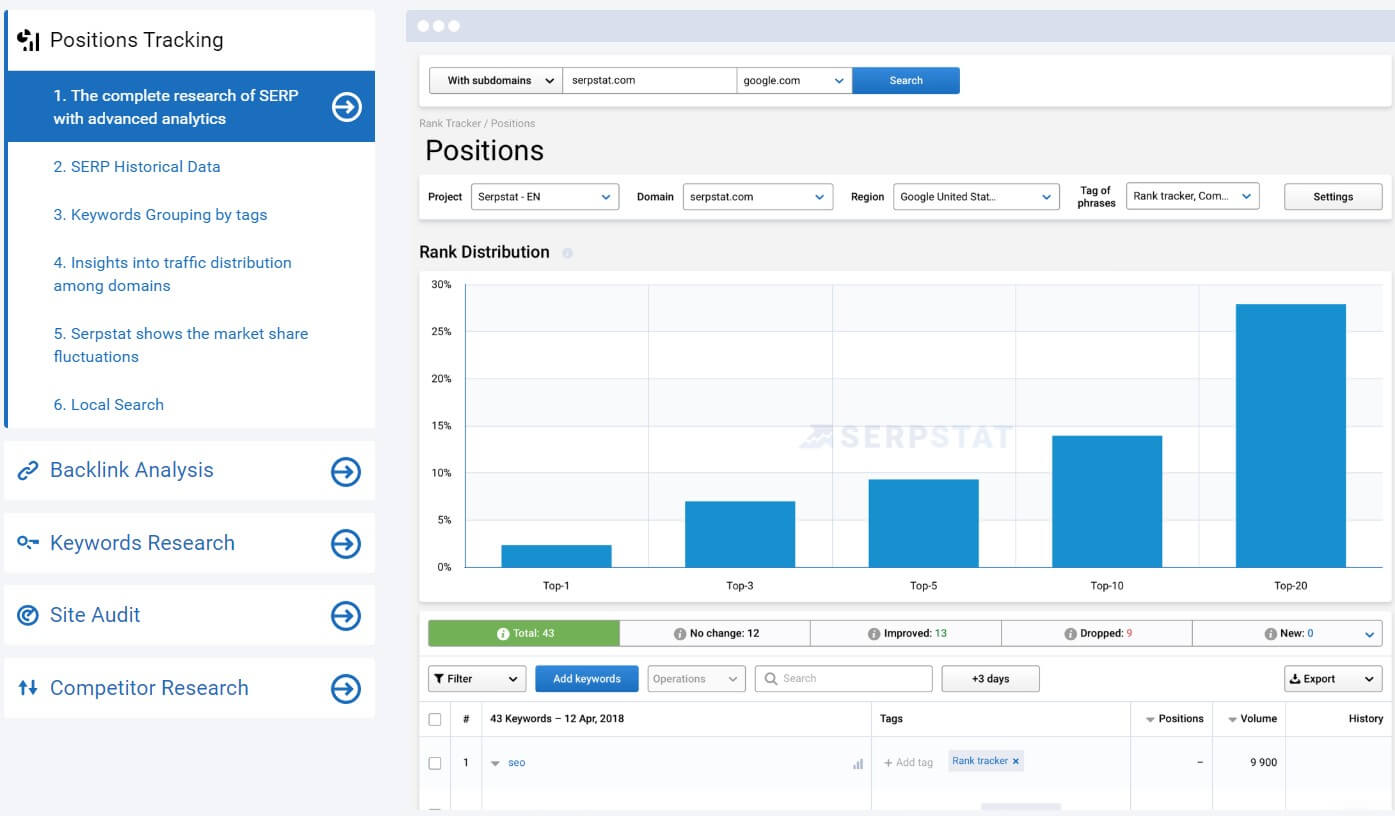Click the arrow icon beside Keywords Research
The height and width of the screenshot is (816, 1395).
tap(346, 544)
